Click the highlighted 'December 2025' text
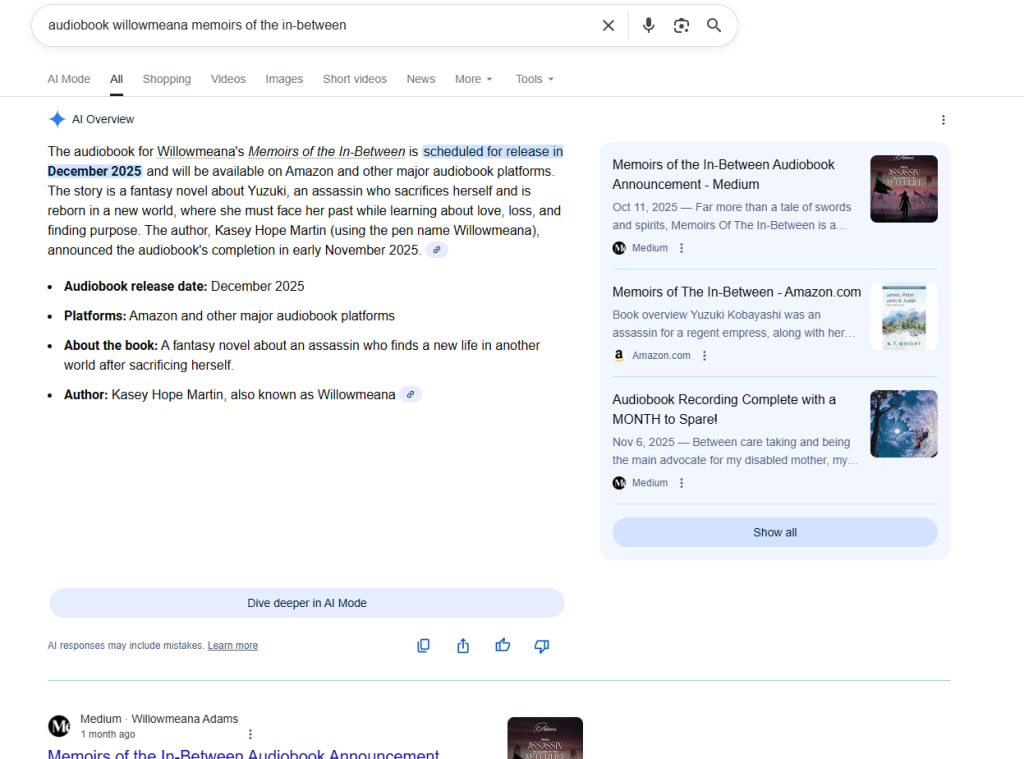Viewport: 1024px width, 759px height. [95, 171]
